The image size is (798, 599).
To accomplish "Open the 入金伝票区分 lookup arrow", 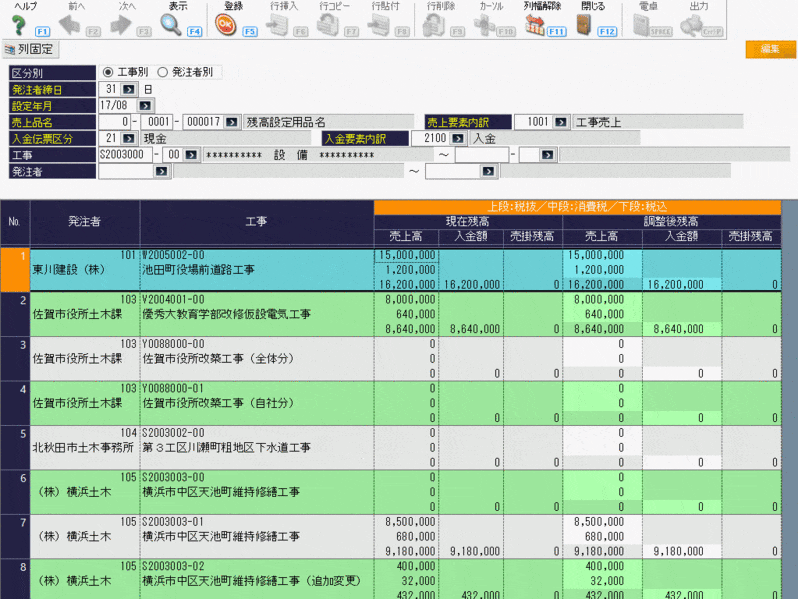I will coord(129,138).
